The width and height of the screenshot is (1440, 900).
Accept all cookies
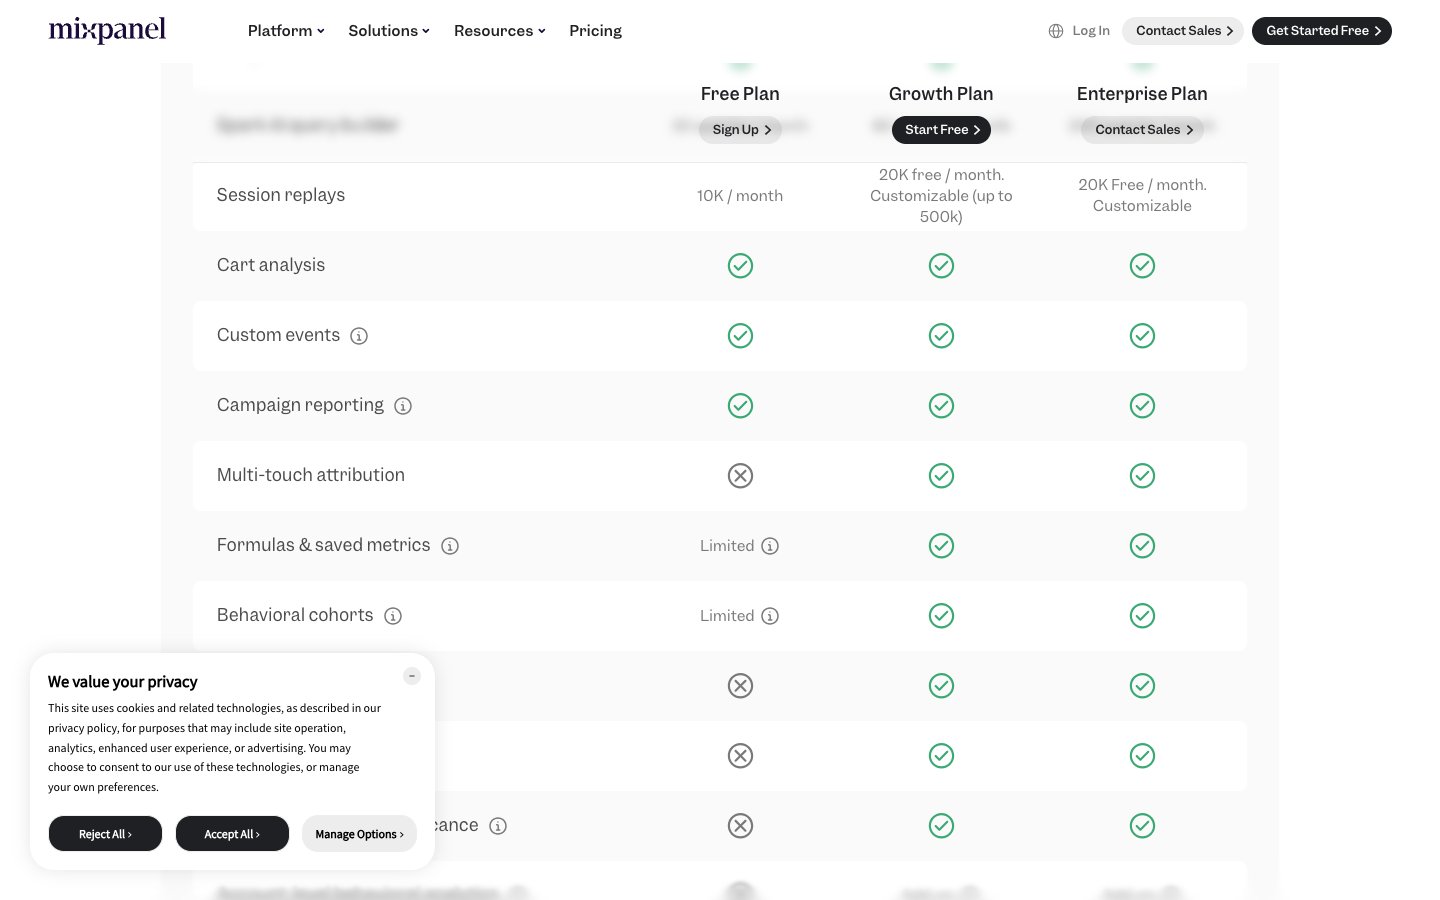point(232,834)
